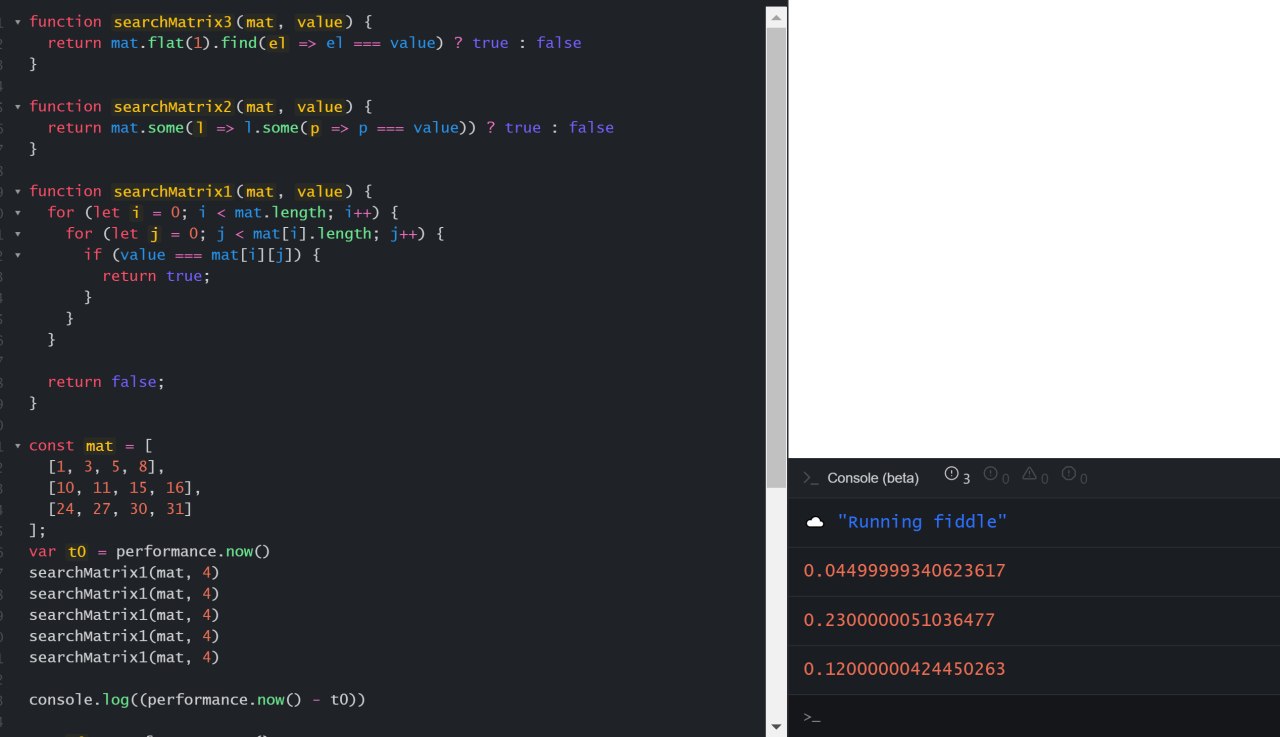Viewport: 1280px width, 737px height.
Task: Click the searchMatrix1 function name in its definition
Action: click(x=172, y=191)
